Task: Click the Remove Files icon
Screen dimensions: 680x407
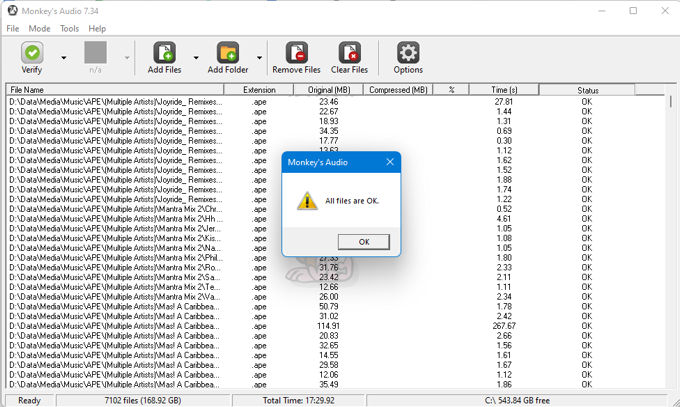Action: 296,53
